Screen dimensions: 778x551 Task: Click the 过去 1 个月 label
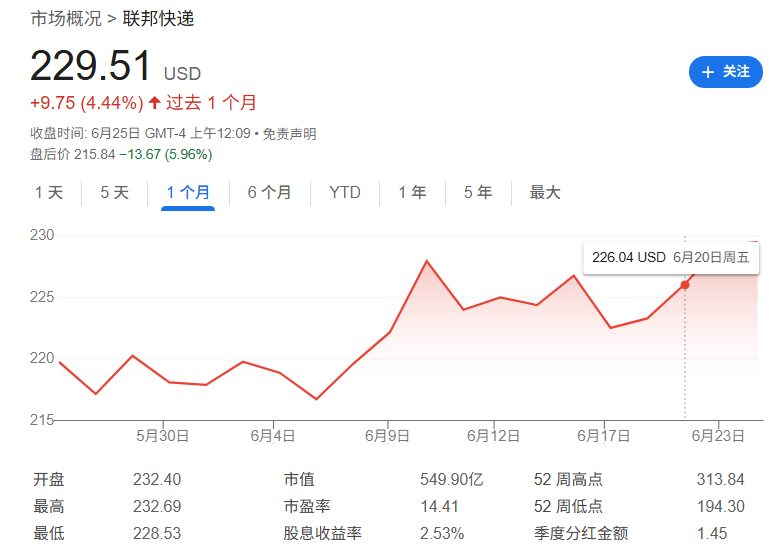[211, 103]
